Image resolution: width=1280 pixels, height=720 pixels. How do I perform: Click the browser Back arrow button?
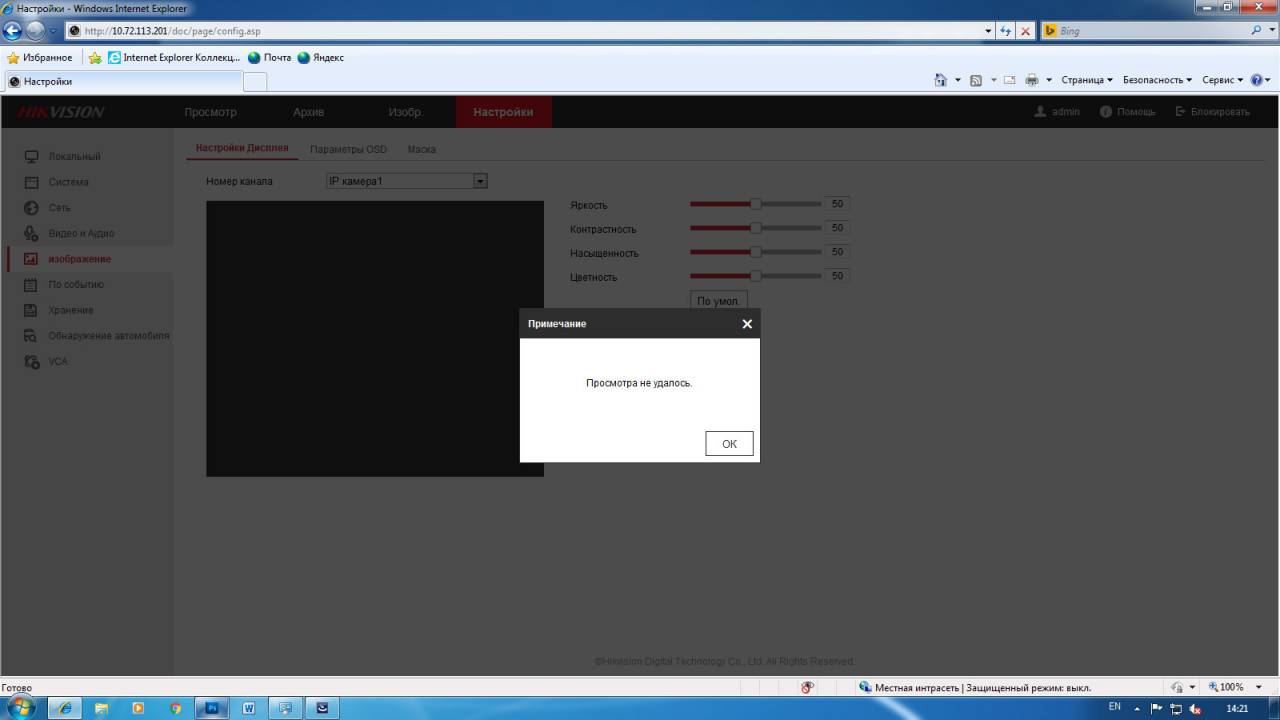13,31
